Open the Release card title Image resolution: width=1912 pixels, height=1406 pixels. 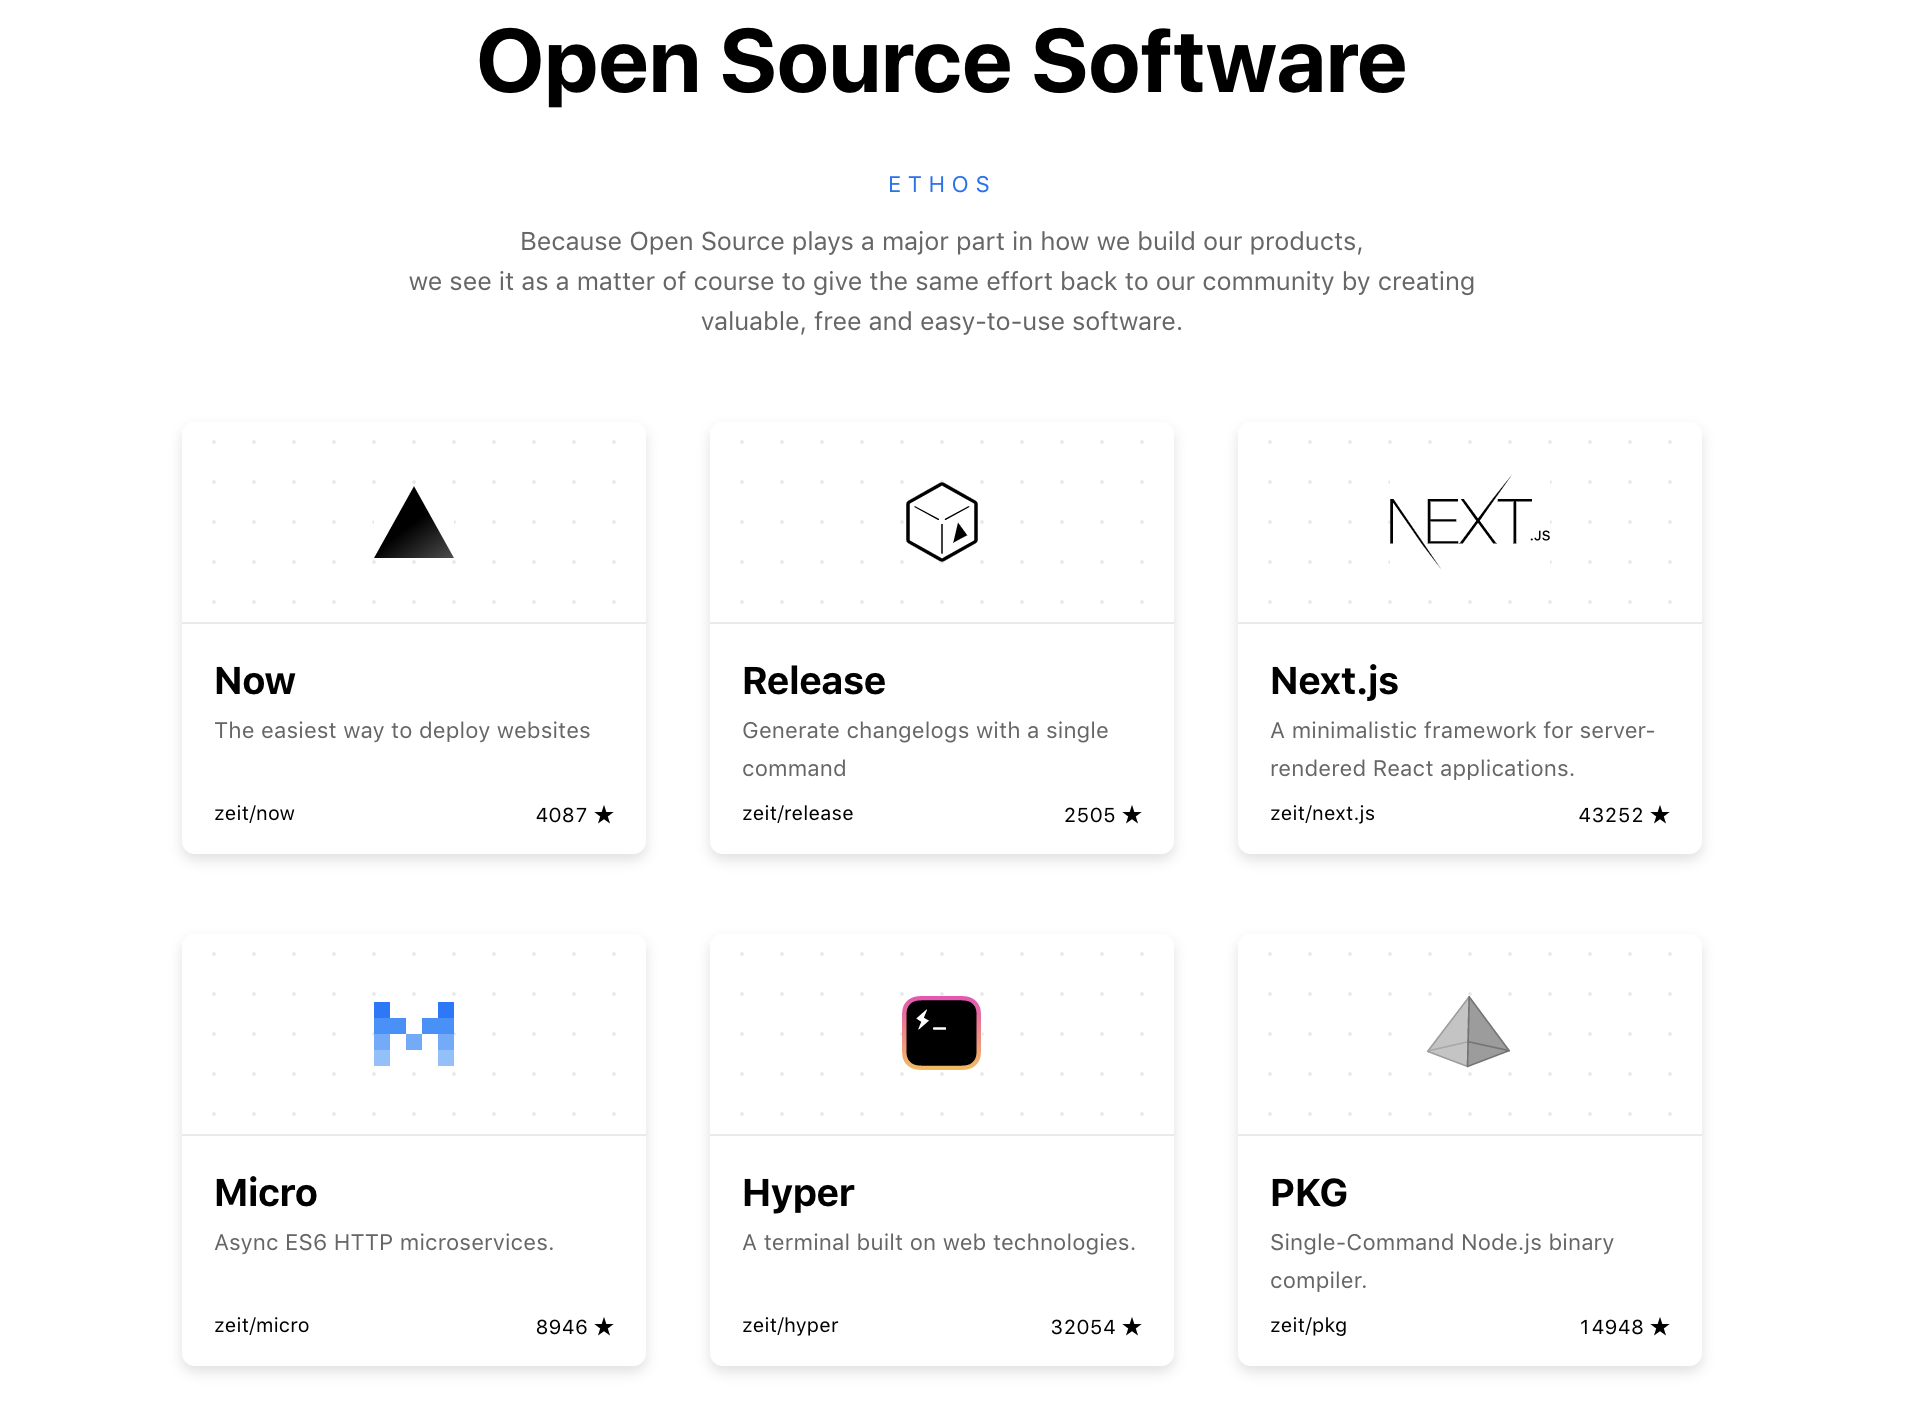point(814,681)
